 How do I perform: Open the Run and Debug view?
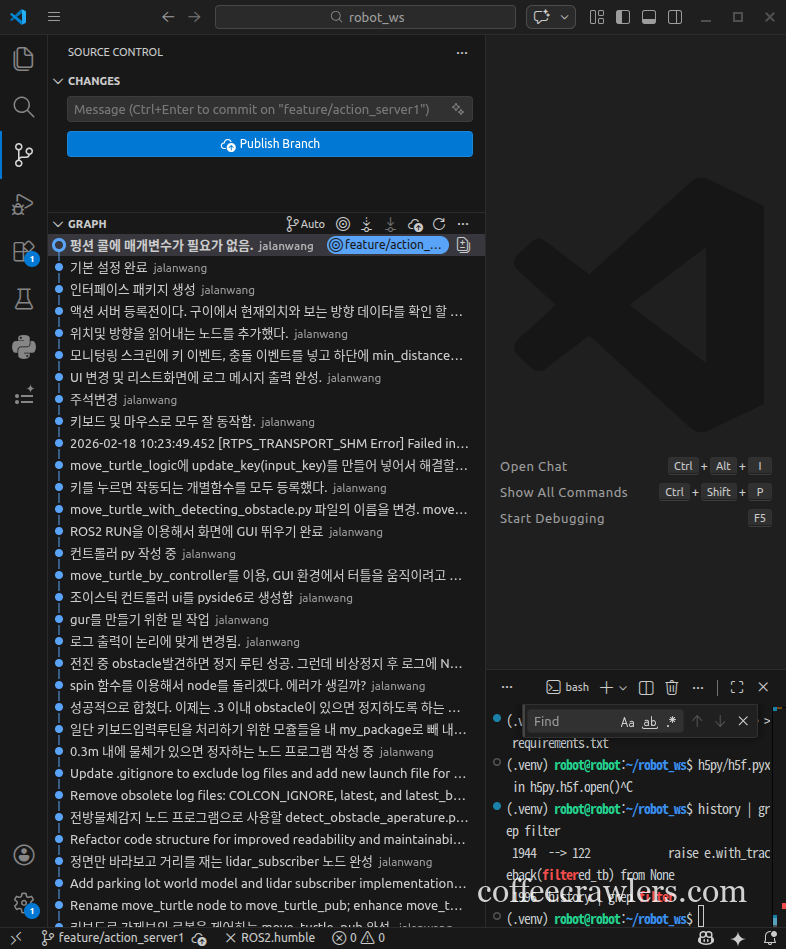(x=23, y=203)
